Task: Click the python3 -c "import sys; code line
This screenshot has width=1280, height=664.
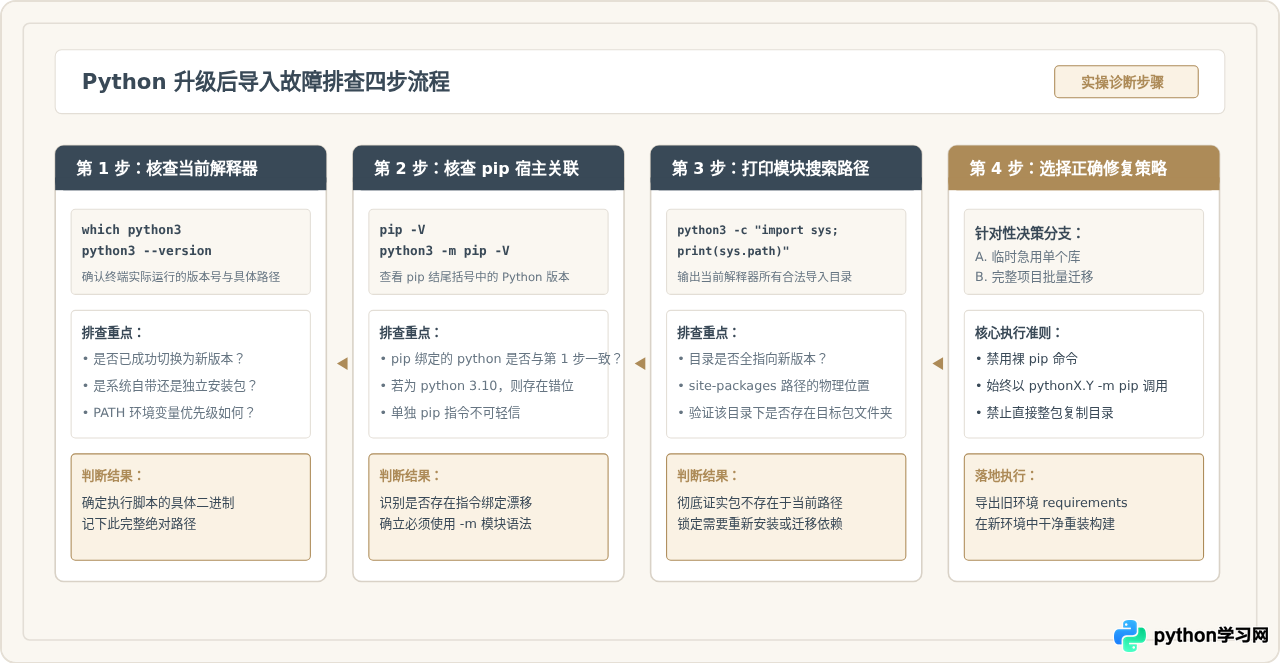Action: click(x=758, y=230)
